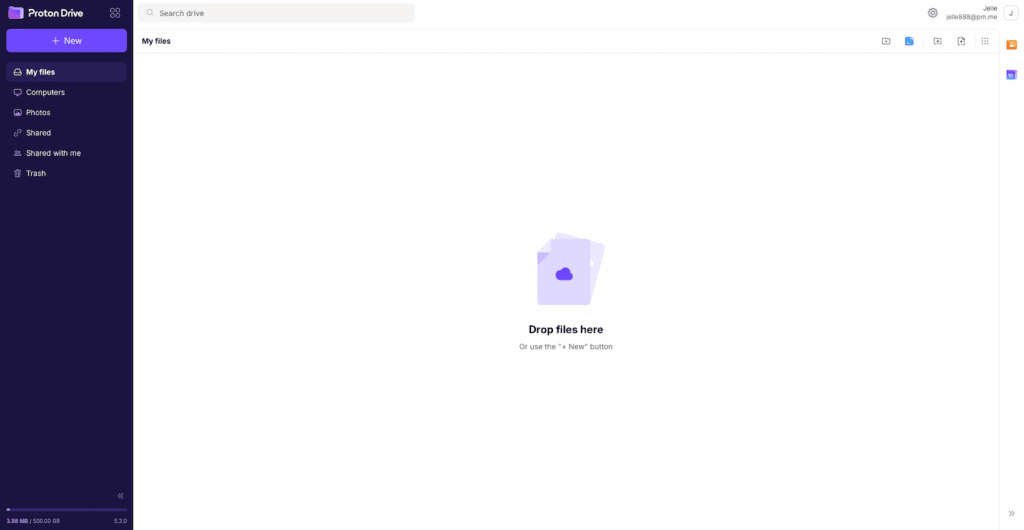Image resolution: width=1024 pixels, height=530 pixels.
Task: Click the upload file toolbar icon
Action: [961, 41]
